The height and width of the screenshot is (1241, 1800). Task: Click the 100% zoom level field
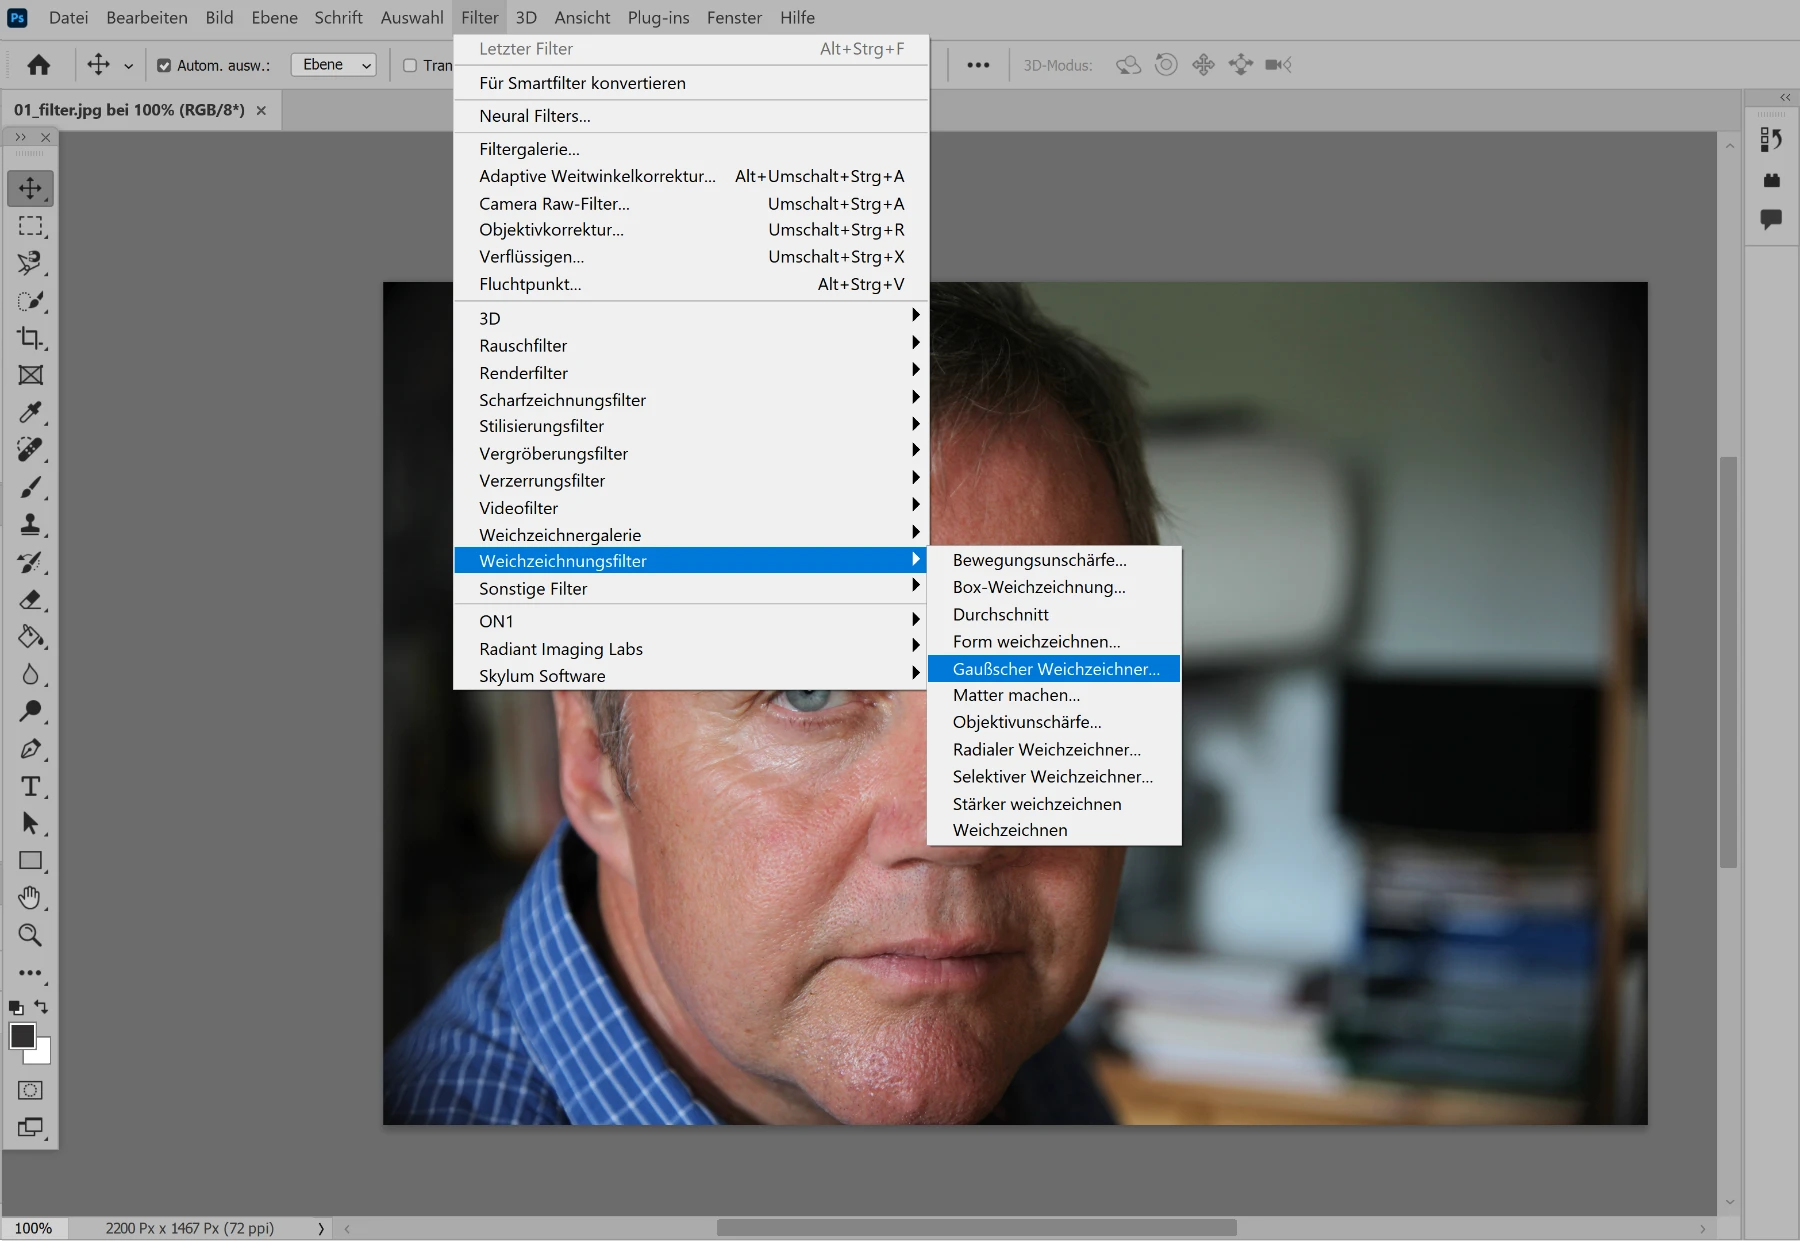pos(34,1228)
